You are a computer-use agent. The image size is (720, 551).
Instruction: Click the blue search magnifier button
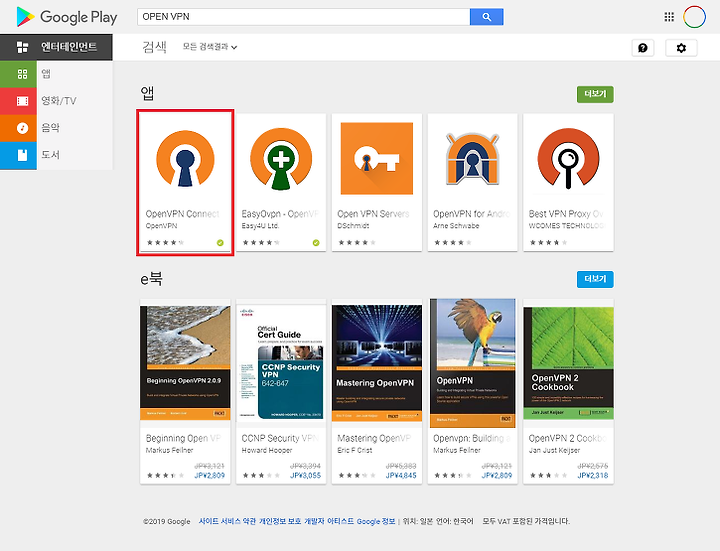pos(486,17)
